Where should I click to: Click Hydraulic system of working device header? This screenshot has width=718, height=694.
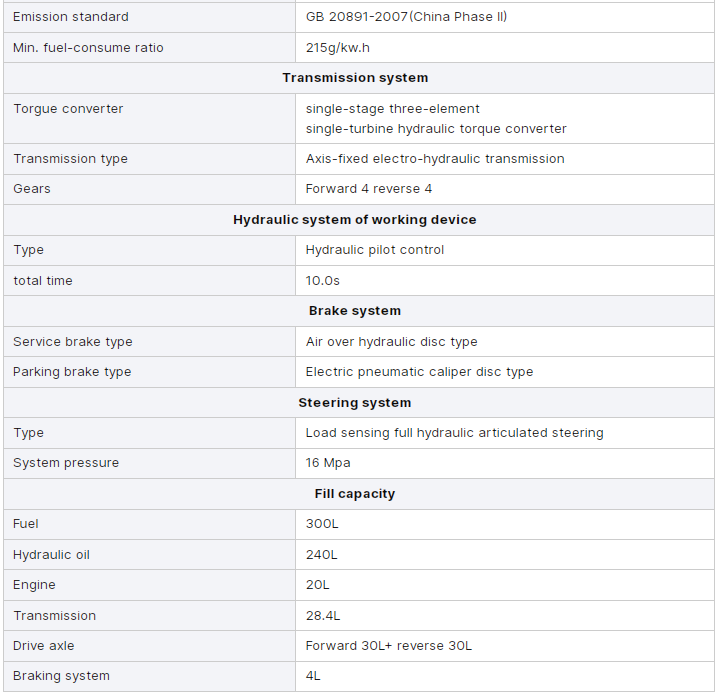355,220
